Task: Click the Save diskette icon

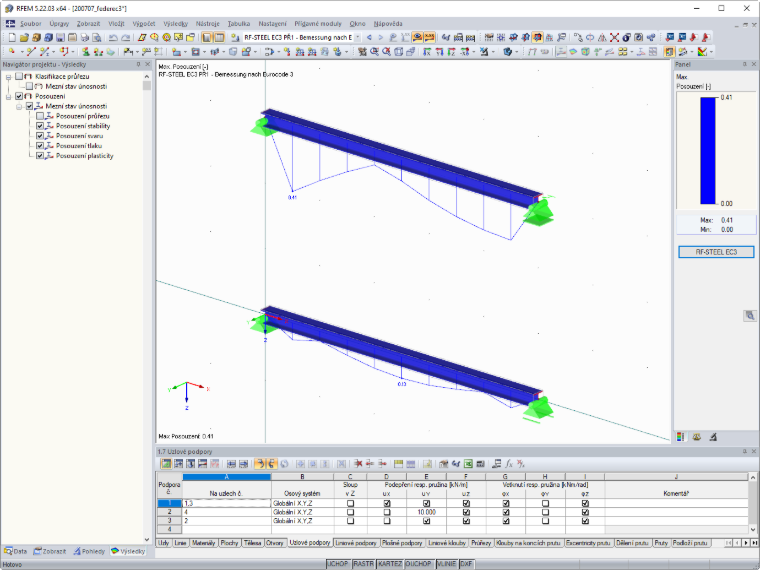Action: click(x=60, y=37)
